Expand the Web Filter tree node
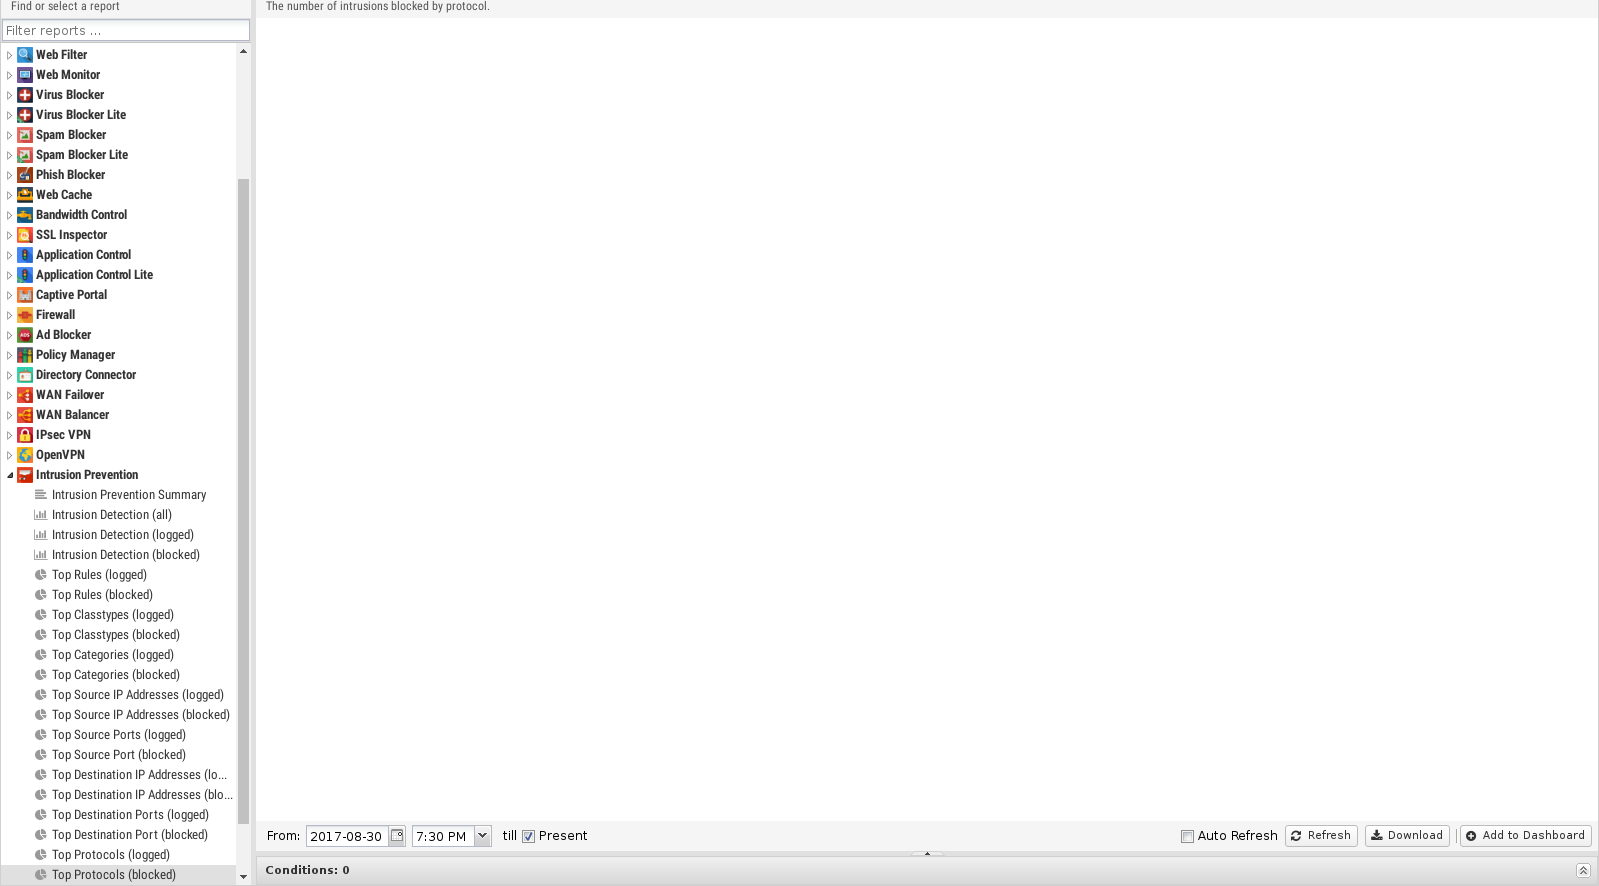1599x886 pixels. tap(9, 55)
